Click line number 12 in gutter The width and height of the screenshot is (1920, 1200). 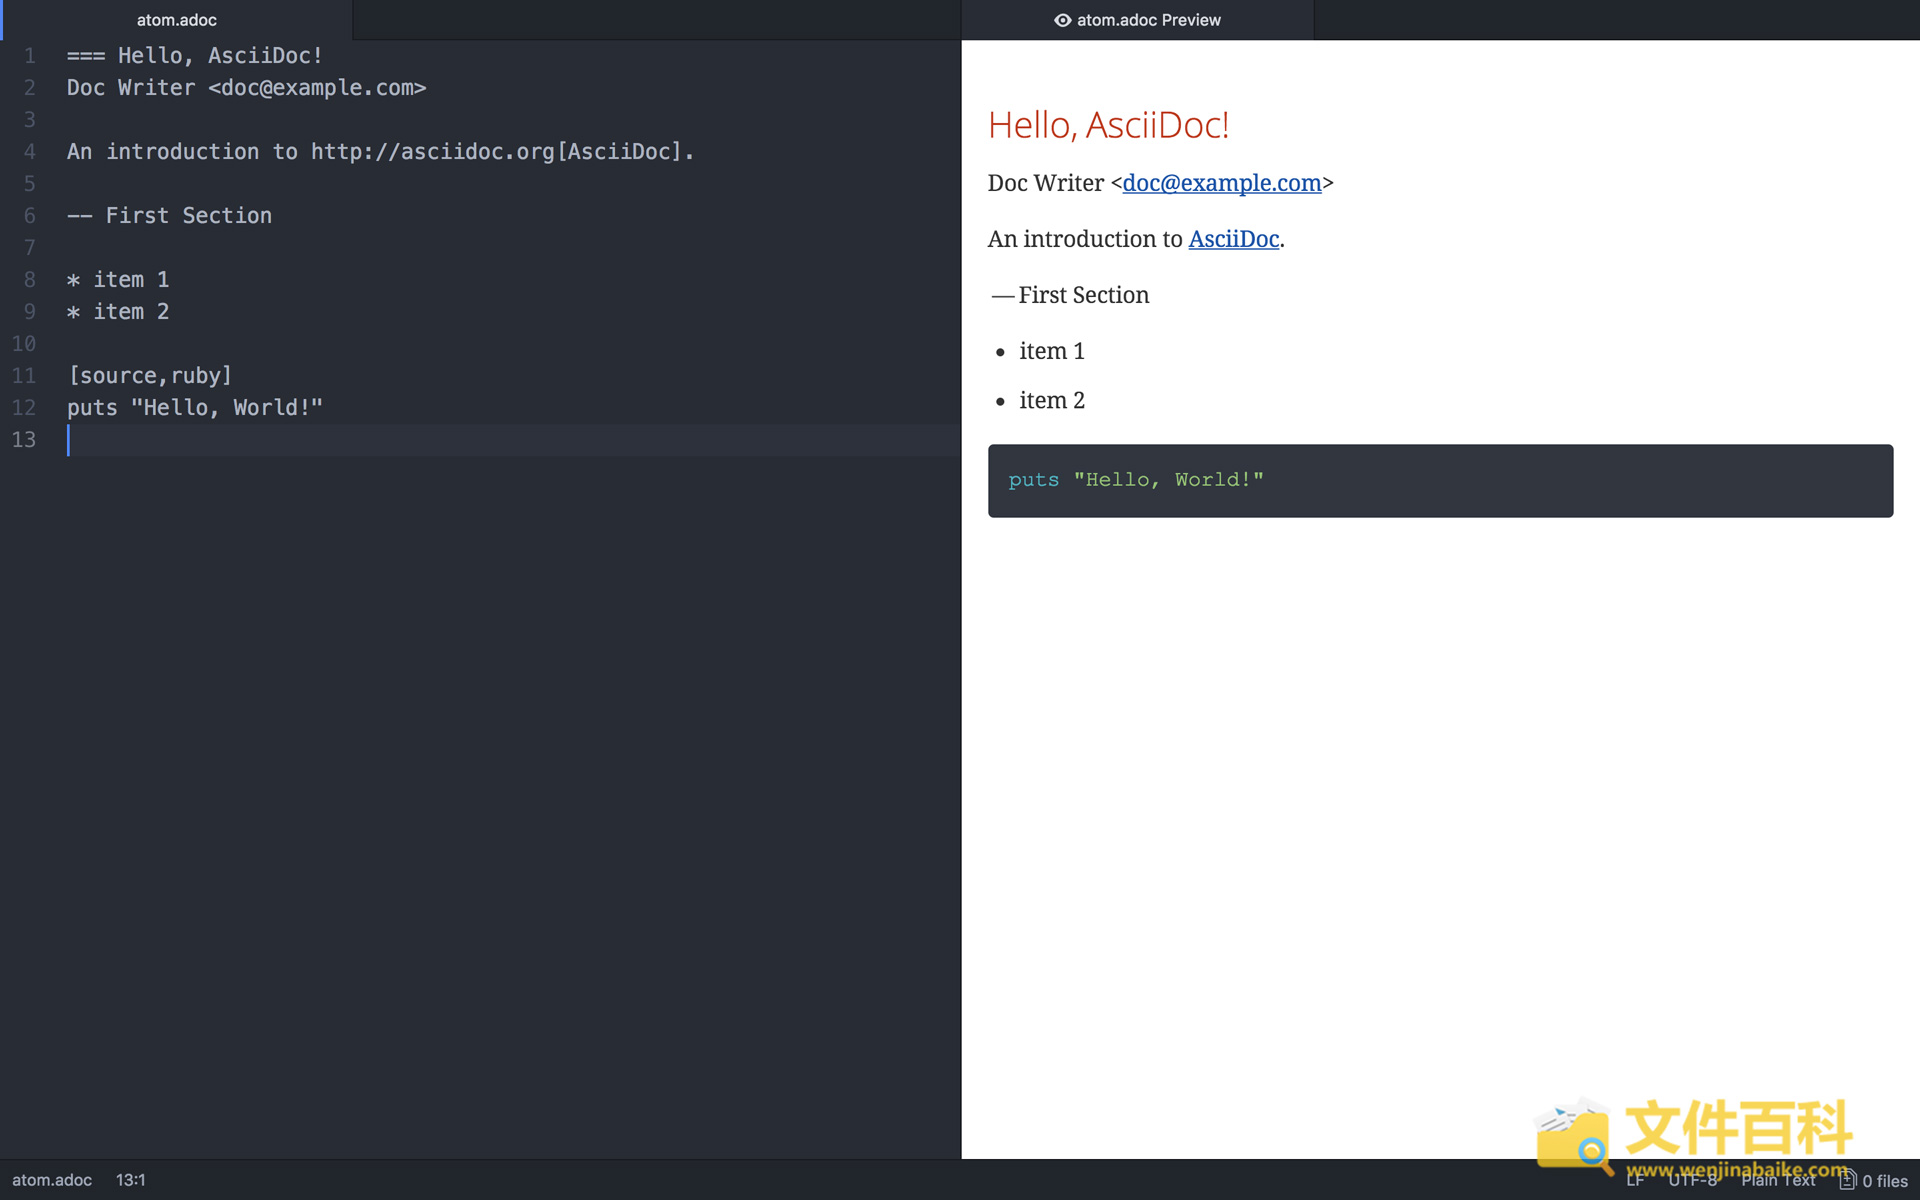[24, 408]
